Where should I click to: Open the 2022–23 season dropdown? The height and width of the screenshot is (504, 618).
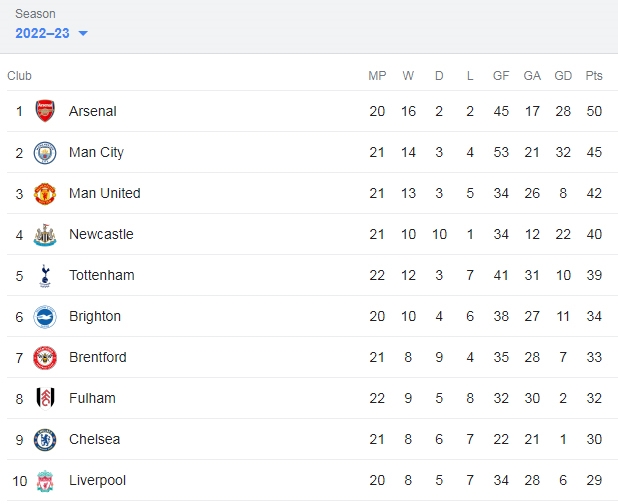click(44, 33)
